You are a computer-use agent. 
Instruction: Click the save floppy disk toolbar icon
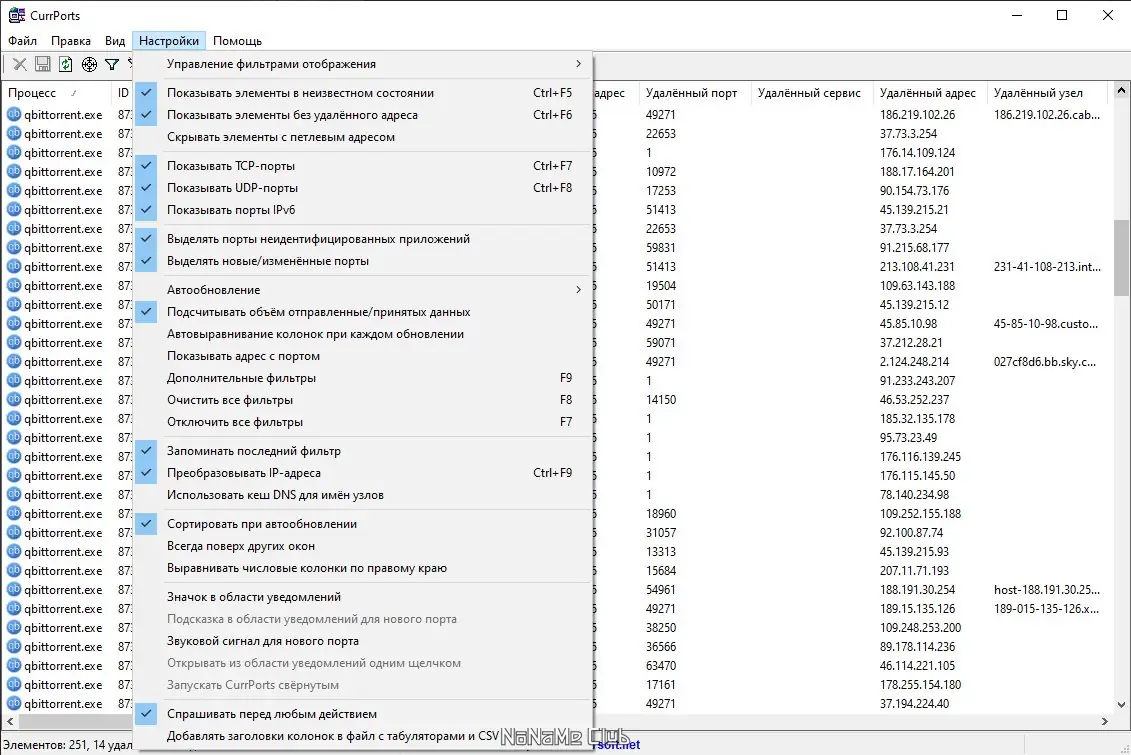coord(43,64)
